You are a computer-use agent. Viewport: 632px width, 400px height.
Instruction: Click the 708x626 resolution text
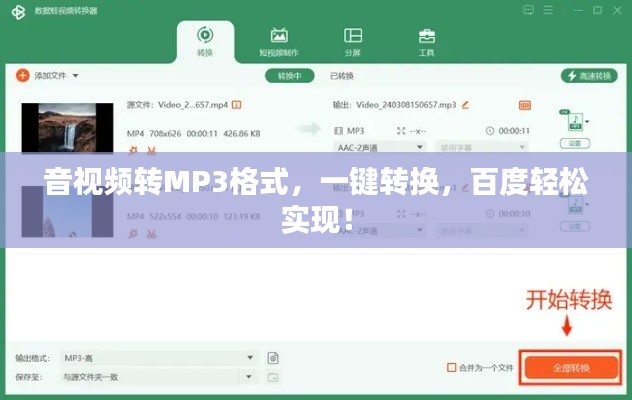[165, 133]
